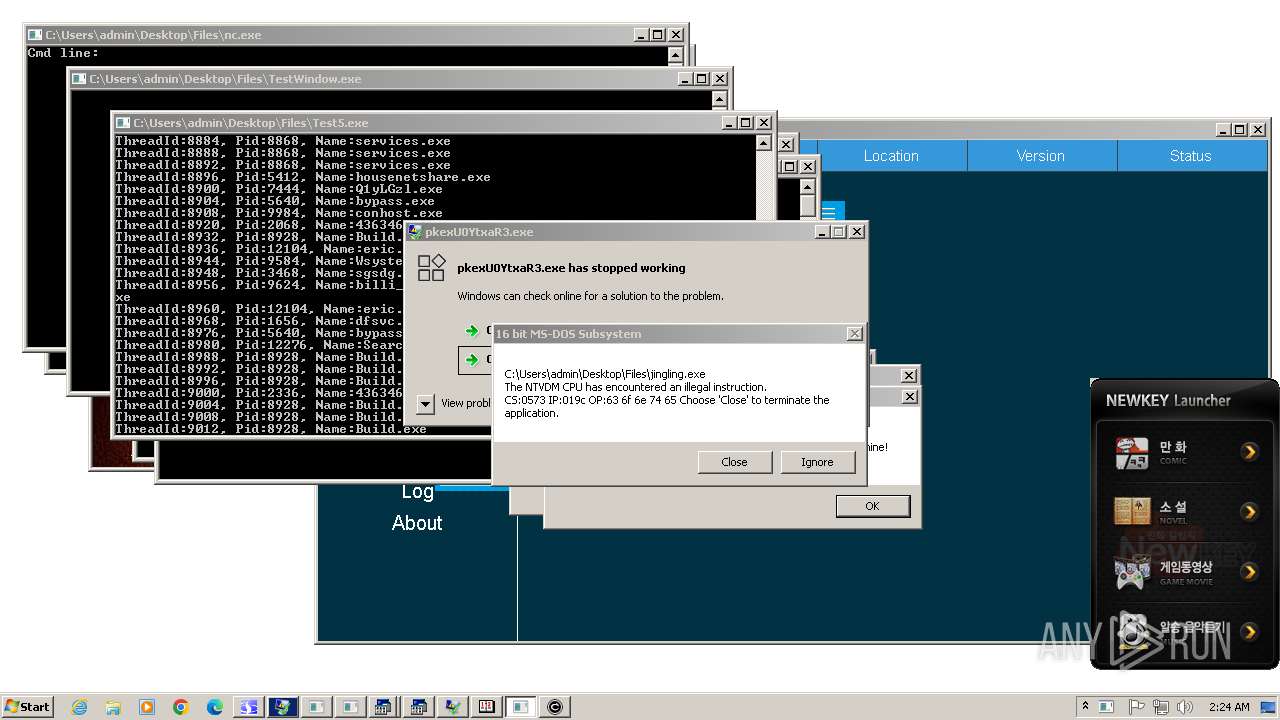Expand View problem details arrow in crash dialog
Image resolution: width=1280 pixels, height=720 pixels.
(425, 403)
